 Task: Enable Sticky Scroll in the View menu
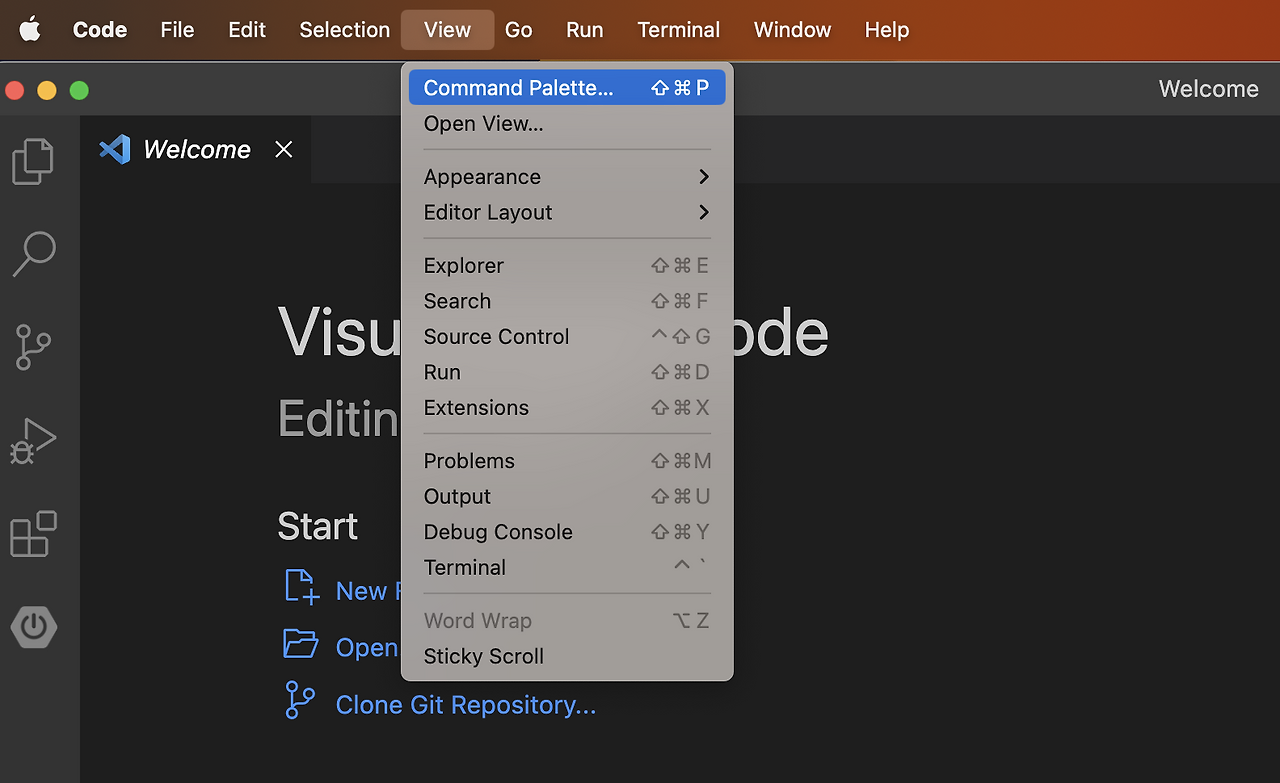483,656
